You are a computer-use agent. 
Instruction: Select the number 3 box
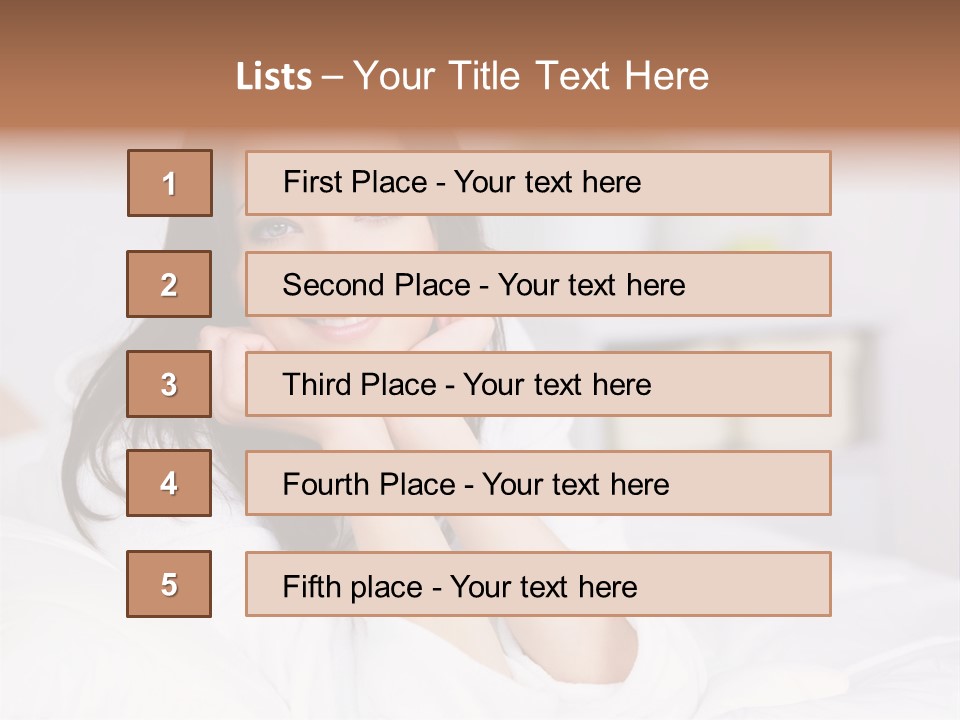click(x=169, y=384)
